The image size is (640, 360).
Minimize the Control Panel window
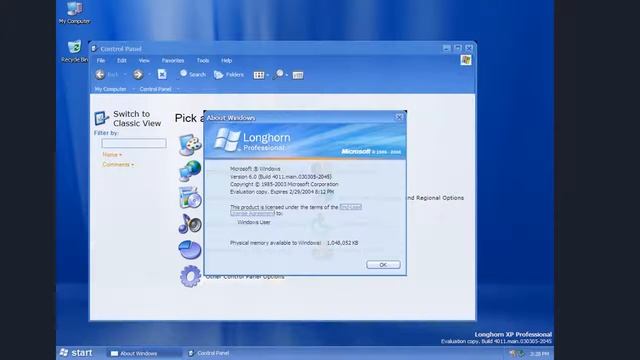(x=446, y=48)
